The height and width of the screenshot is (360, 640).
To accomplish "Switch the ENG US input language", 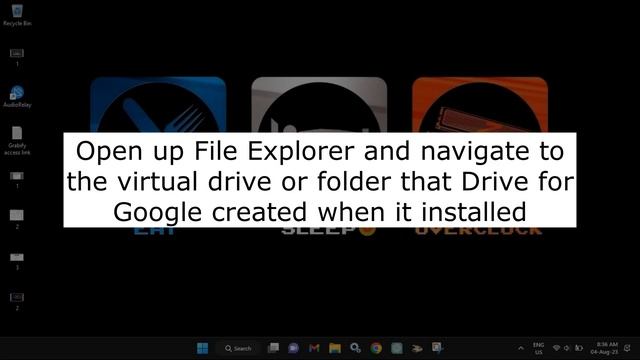I will [538, 348].
